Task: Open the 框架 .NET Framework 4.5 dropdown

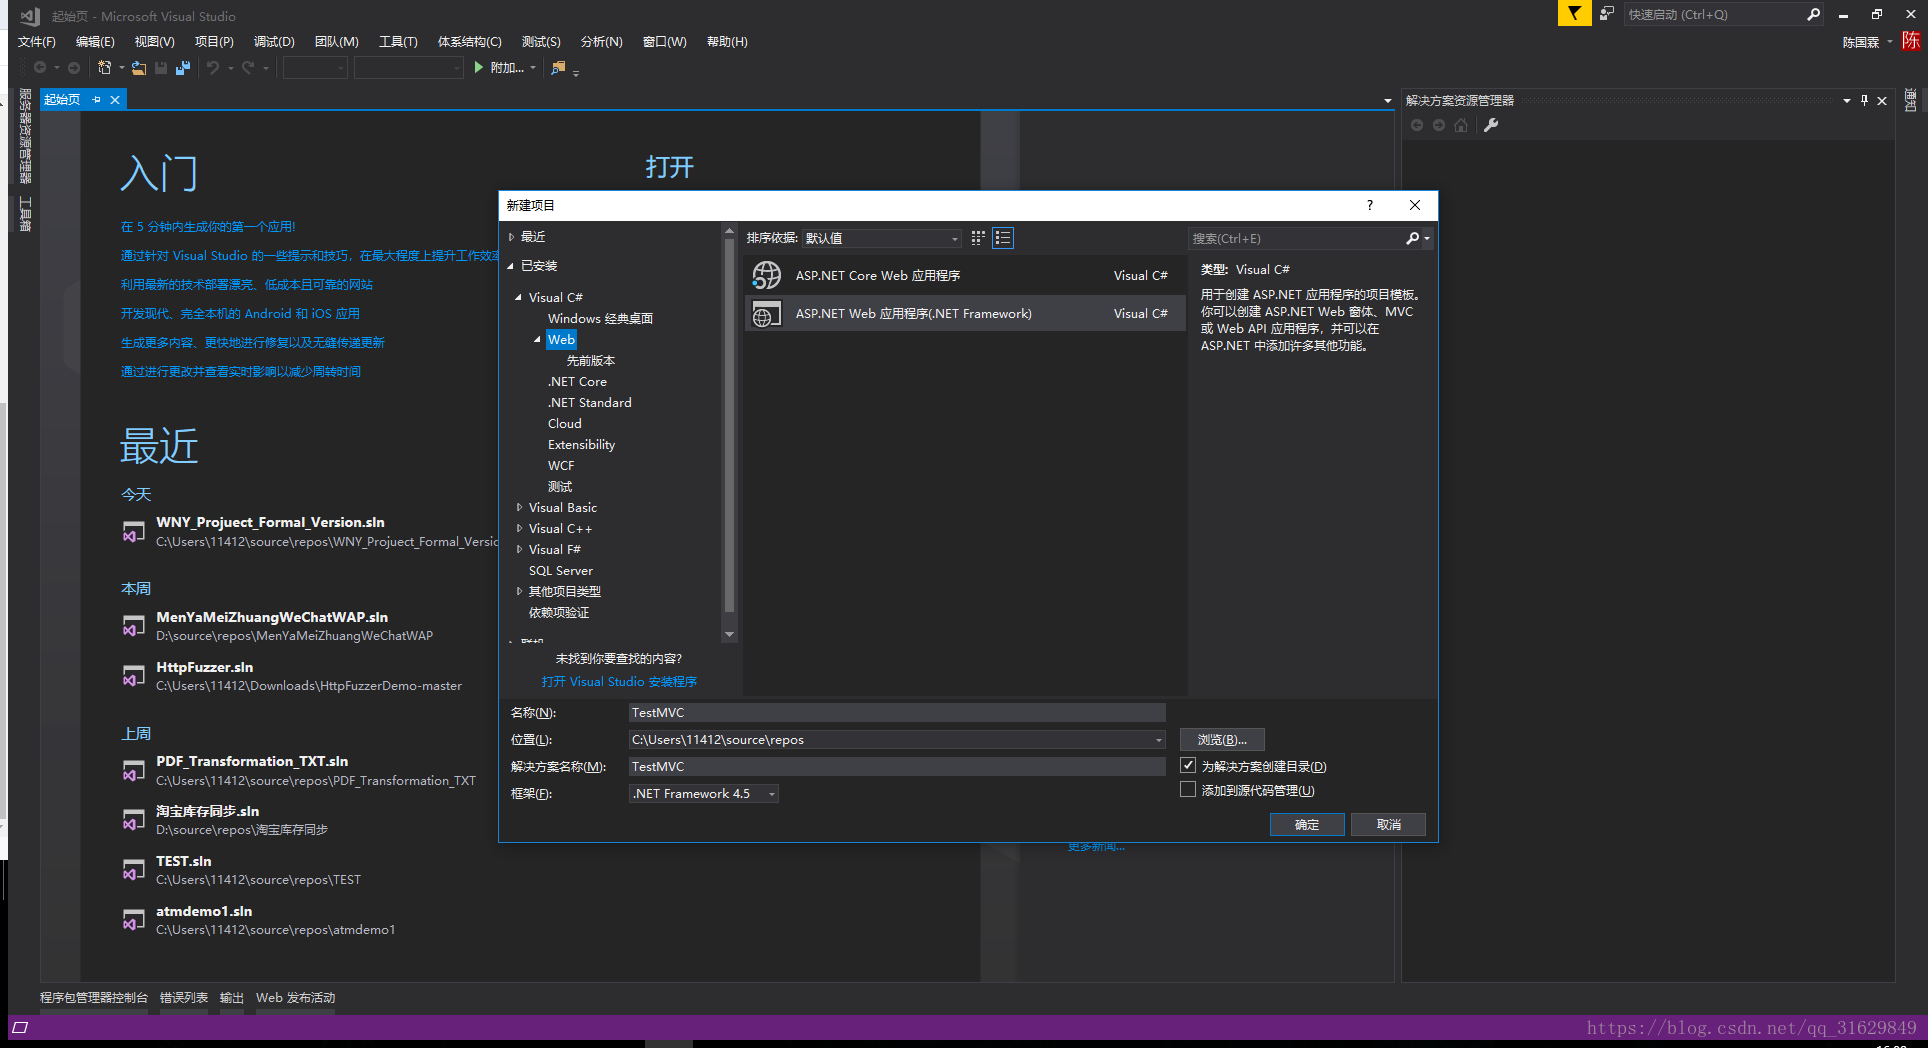Action: tap(703, 793)
